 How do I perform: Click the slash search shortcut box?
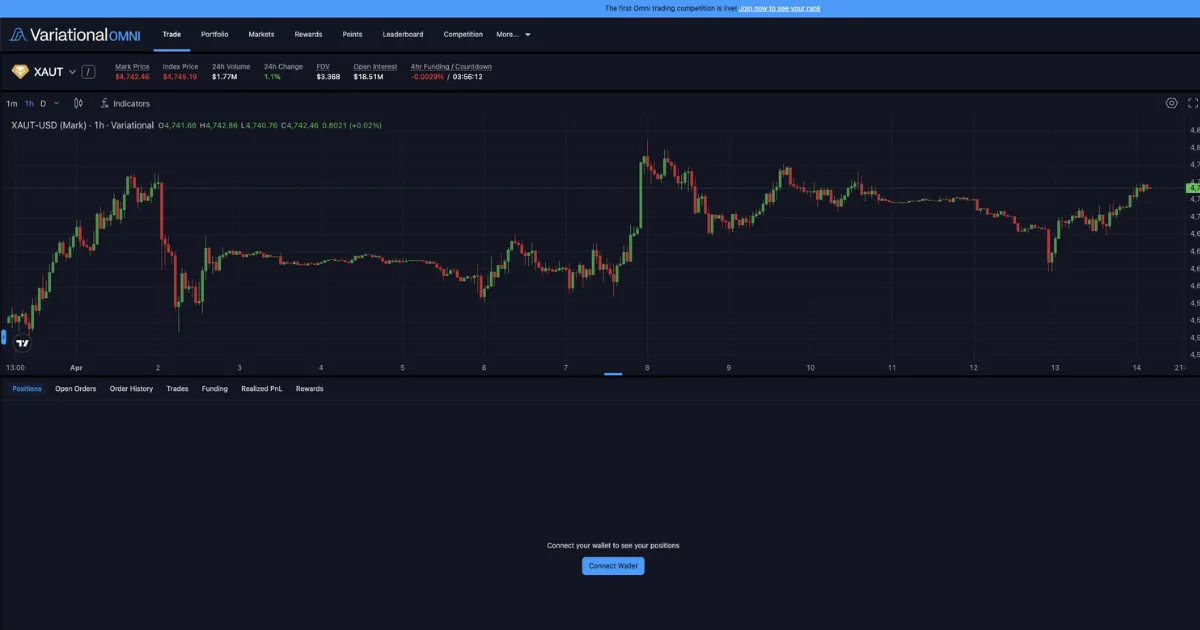pos(89,72)
